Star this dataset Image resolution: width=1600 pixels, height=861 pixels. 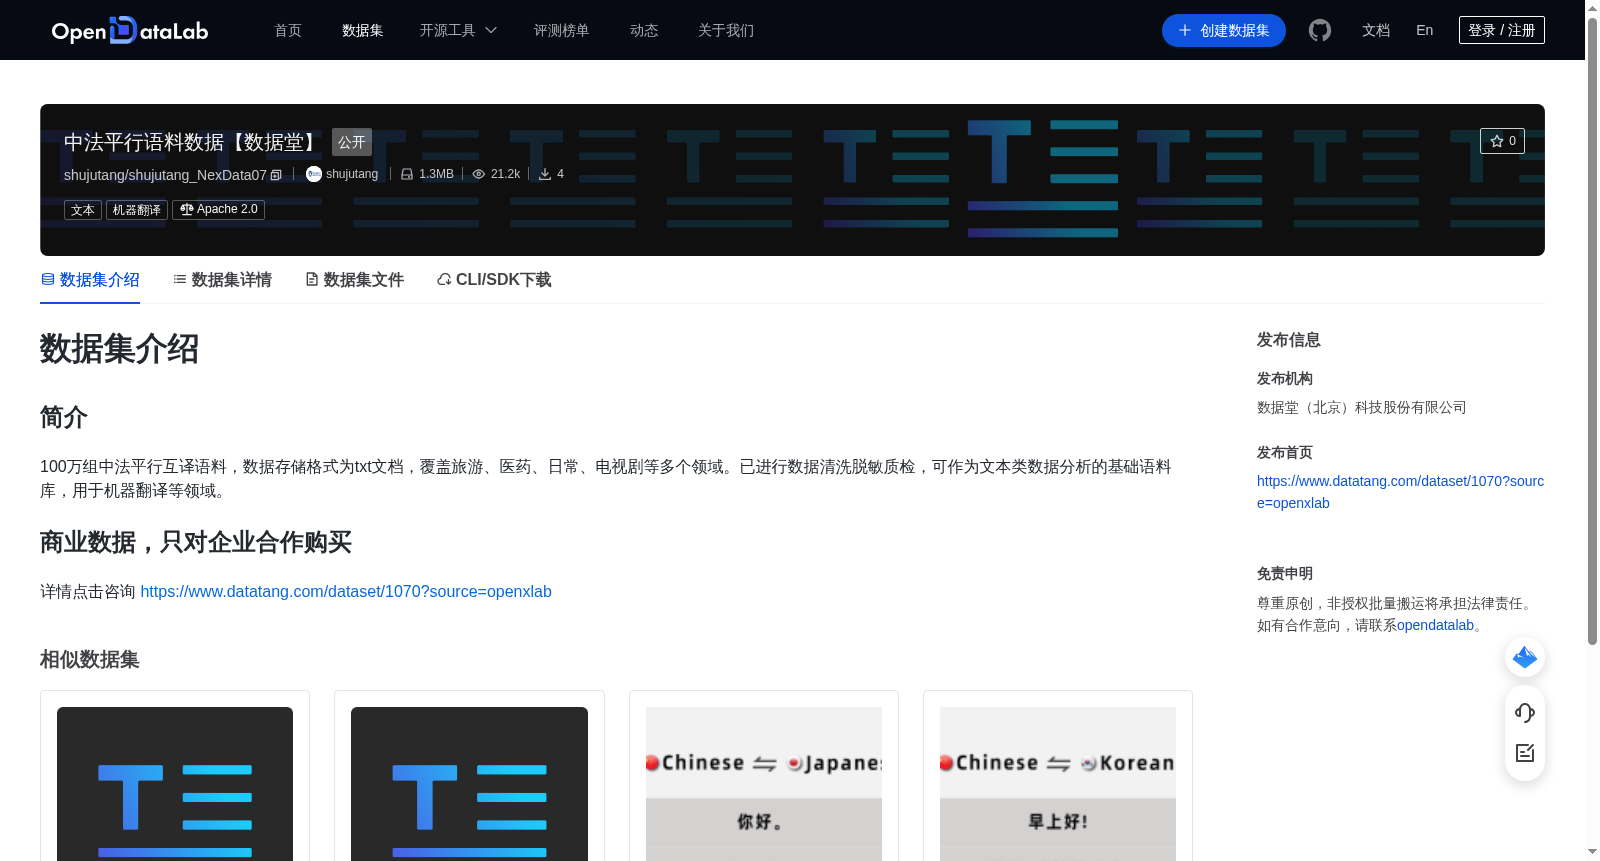(1502, 141)
